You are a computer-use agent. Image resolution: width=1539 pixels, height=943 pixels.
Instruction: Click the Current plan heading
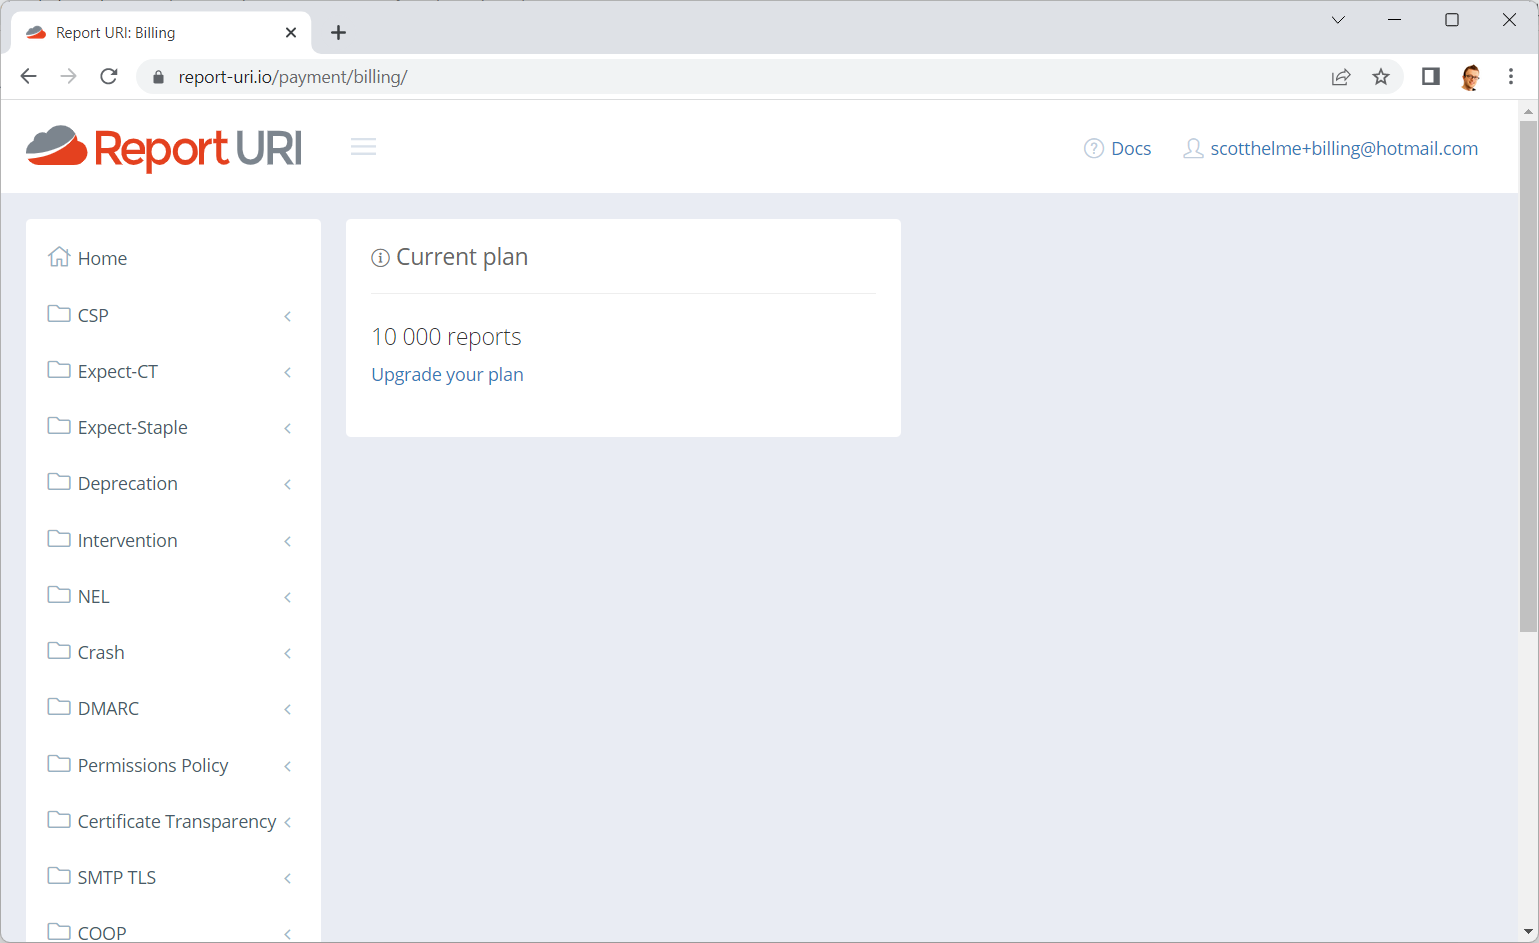point(462,257)
